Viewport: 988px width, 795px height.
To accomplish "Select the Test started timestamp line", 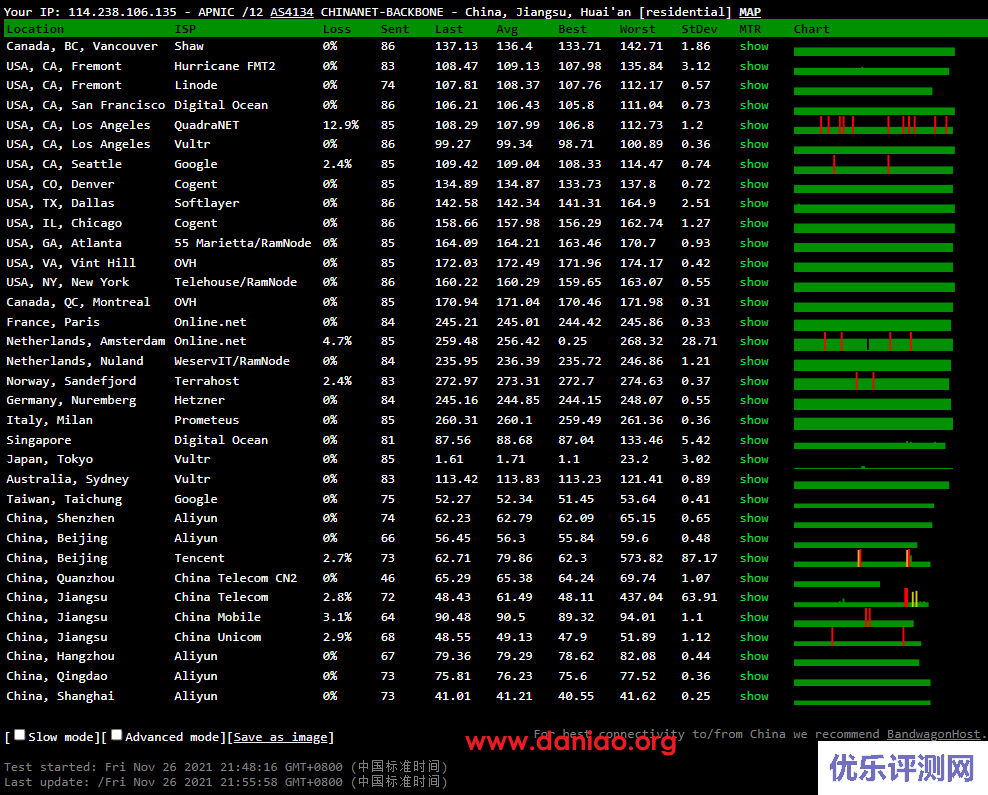I will pyautogui.click(x=226, y=767).
